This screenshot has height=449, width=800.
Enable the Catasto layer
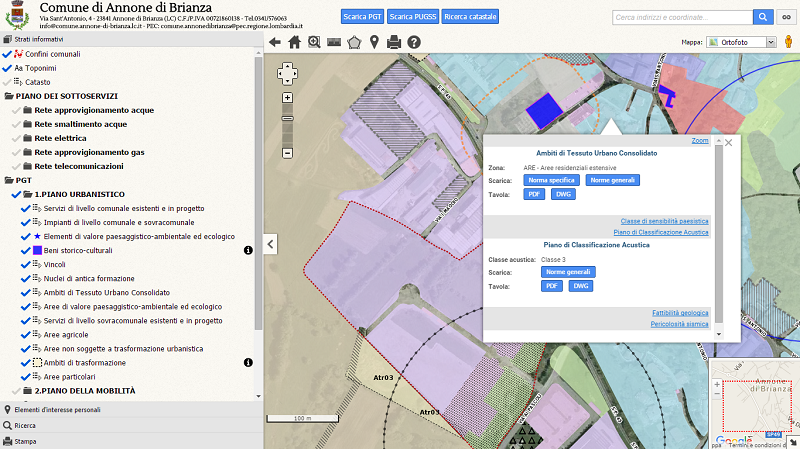[7, 82]
